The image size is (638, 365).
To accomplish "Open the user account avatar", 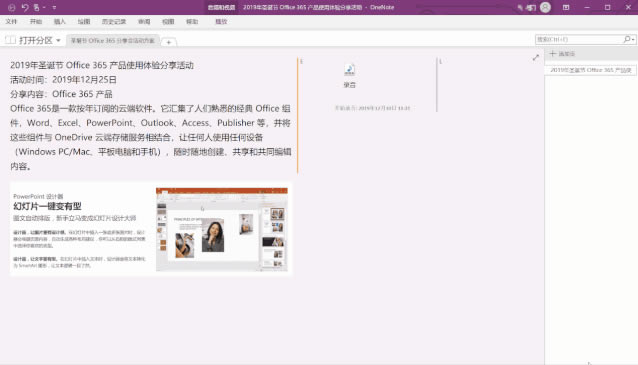I will click(x=545, y=7).
